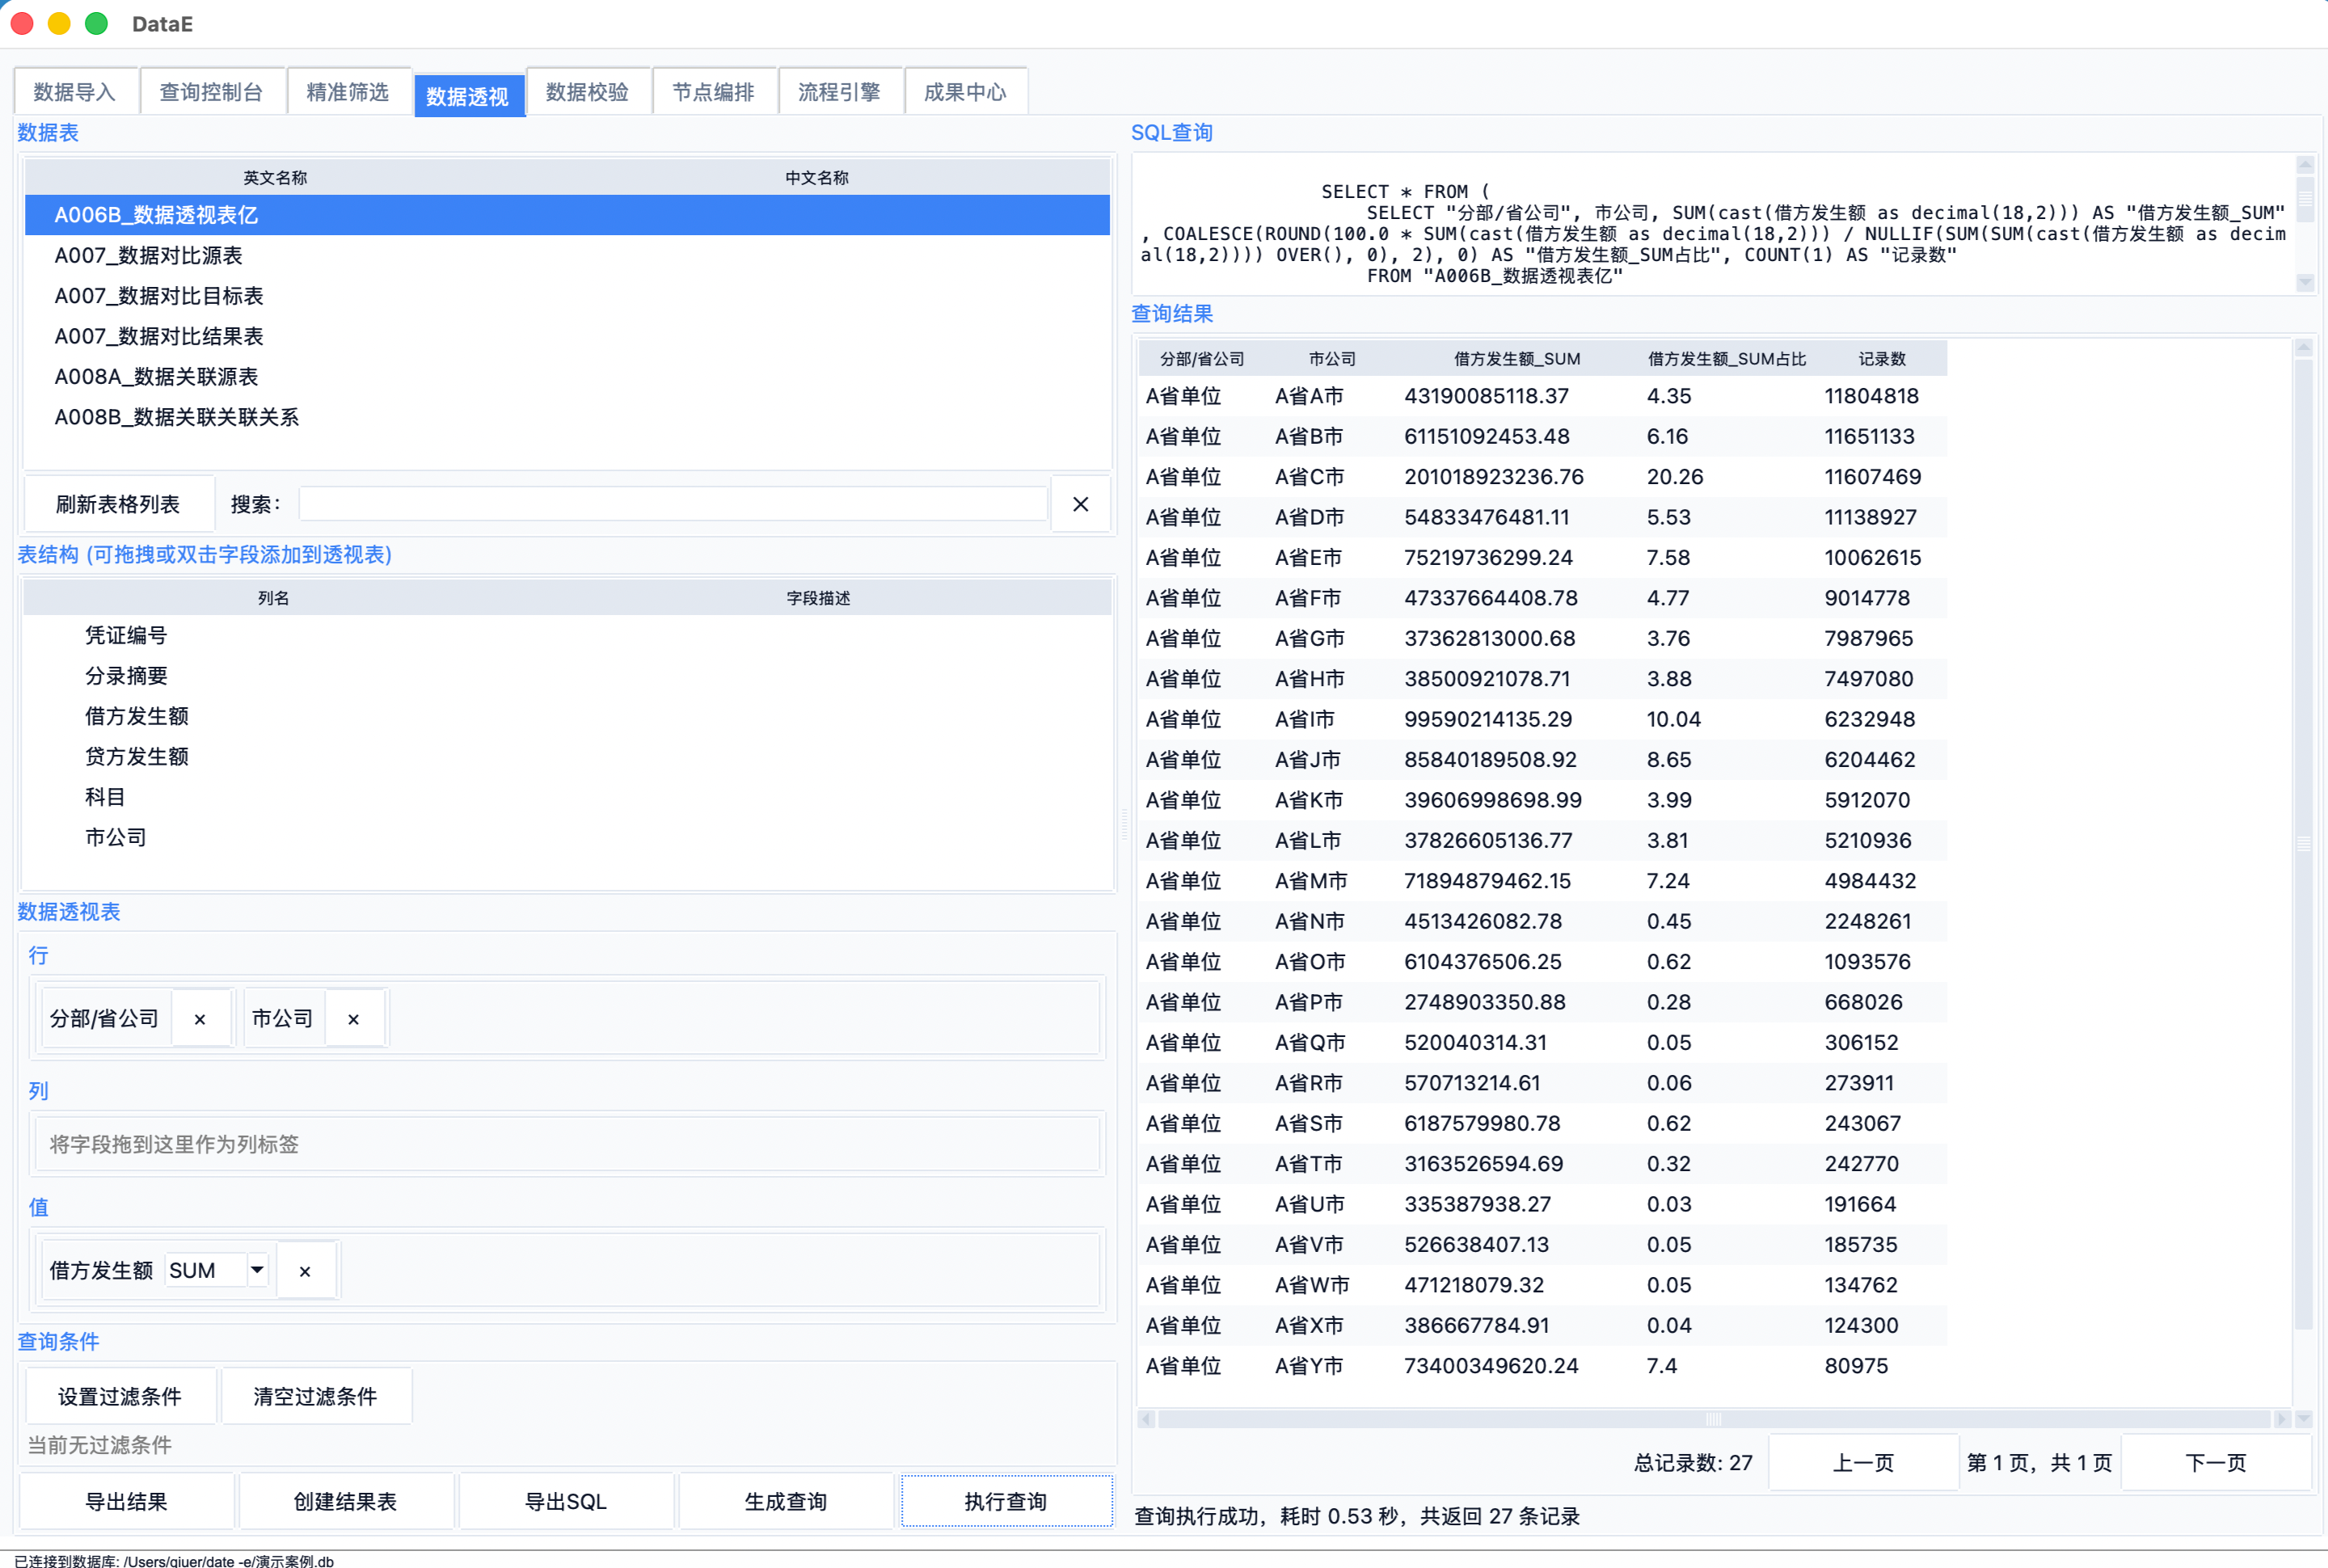The height and width of the screenshot is (1568, 2328).
Task: Switch to 数据导入 tab
Action: tap(75, 92)
